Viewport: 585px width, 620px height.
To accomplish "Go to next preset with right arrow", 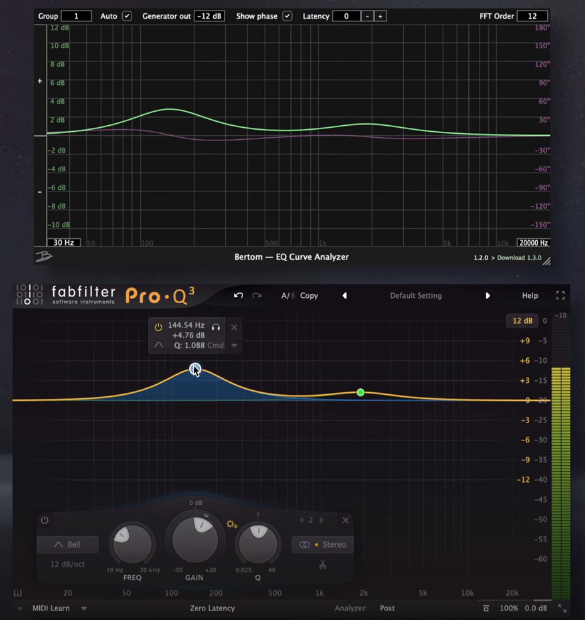I will pyautogui.click(x=488, y=296).
